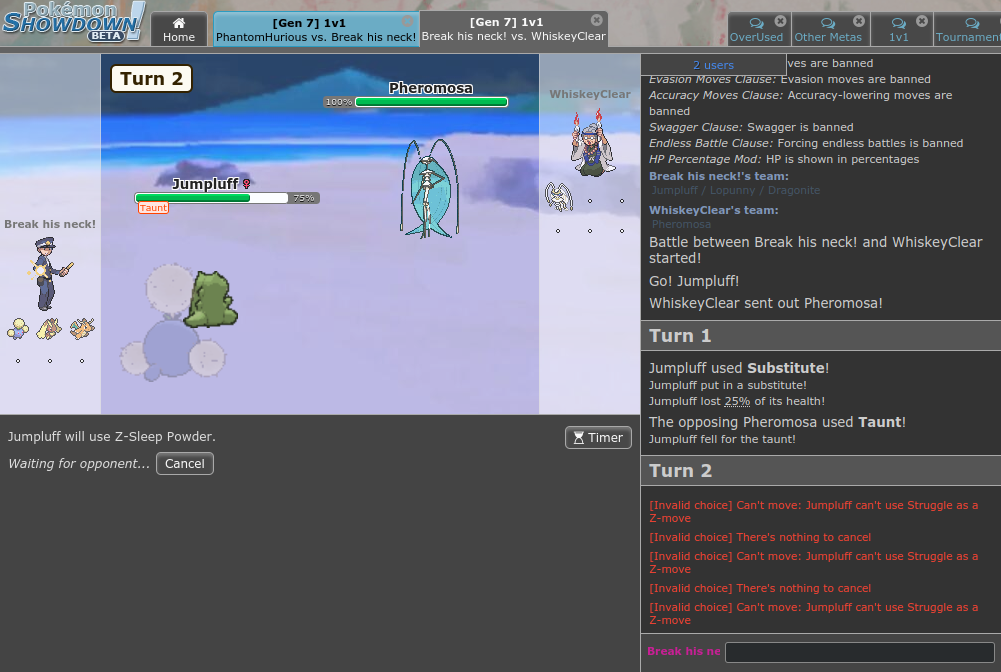Close the OverUsed room tab
Viewport: 1001px width, 672px height.
[780, 21]
